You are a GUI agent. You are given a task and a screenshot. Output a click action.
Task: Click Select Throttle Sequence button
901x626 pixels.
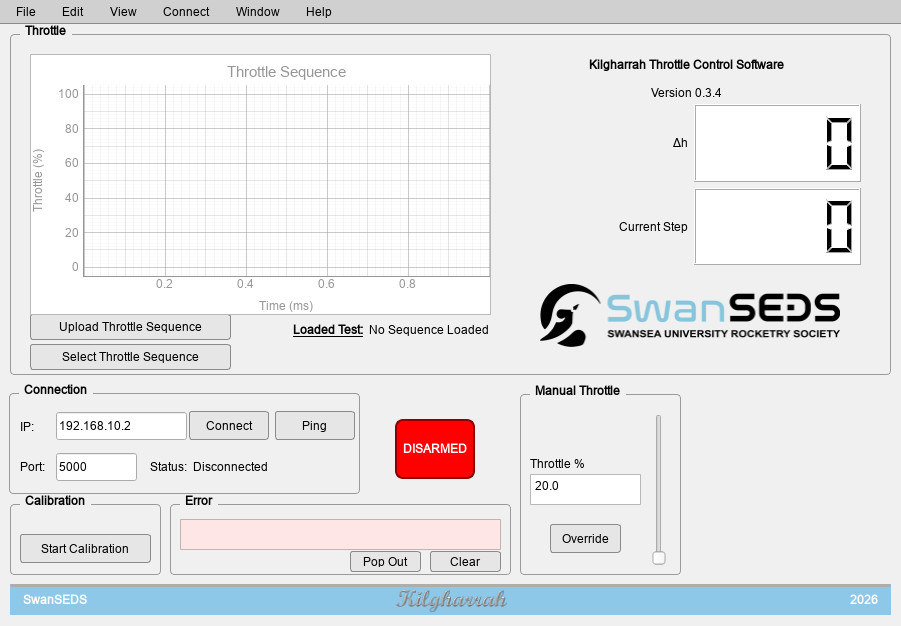coord(130,356)
